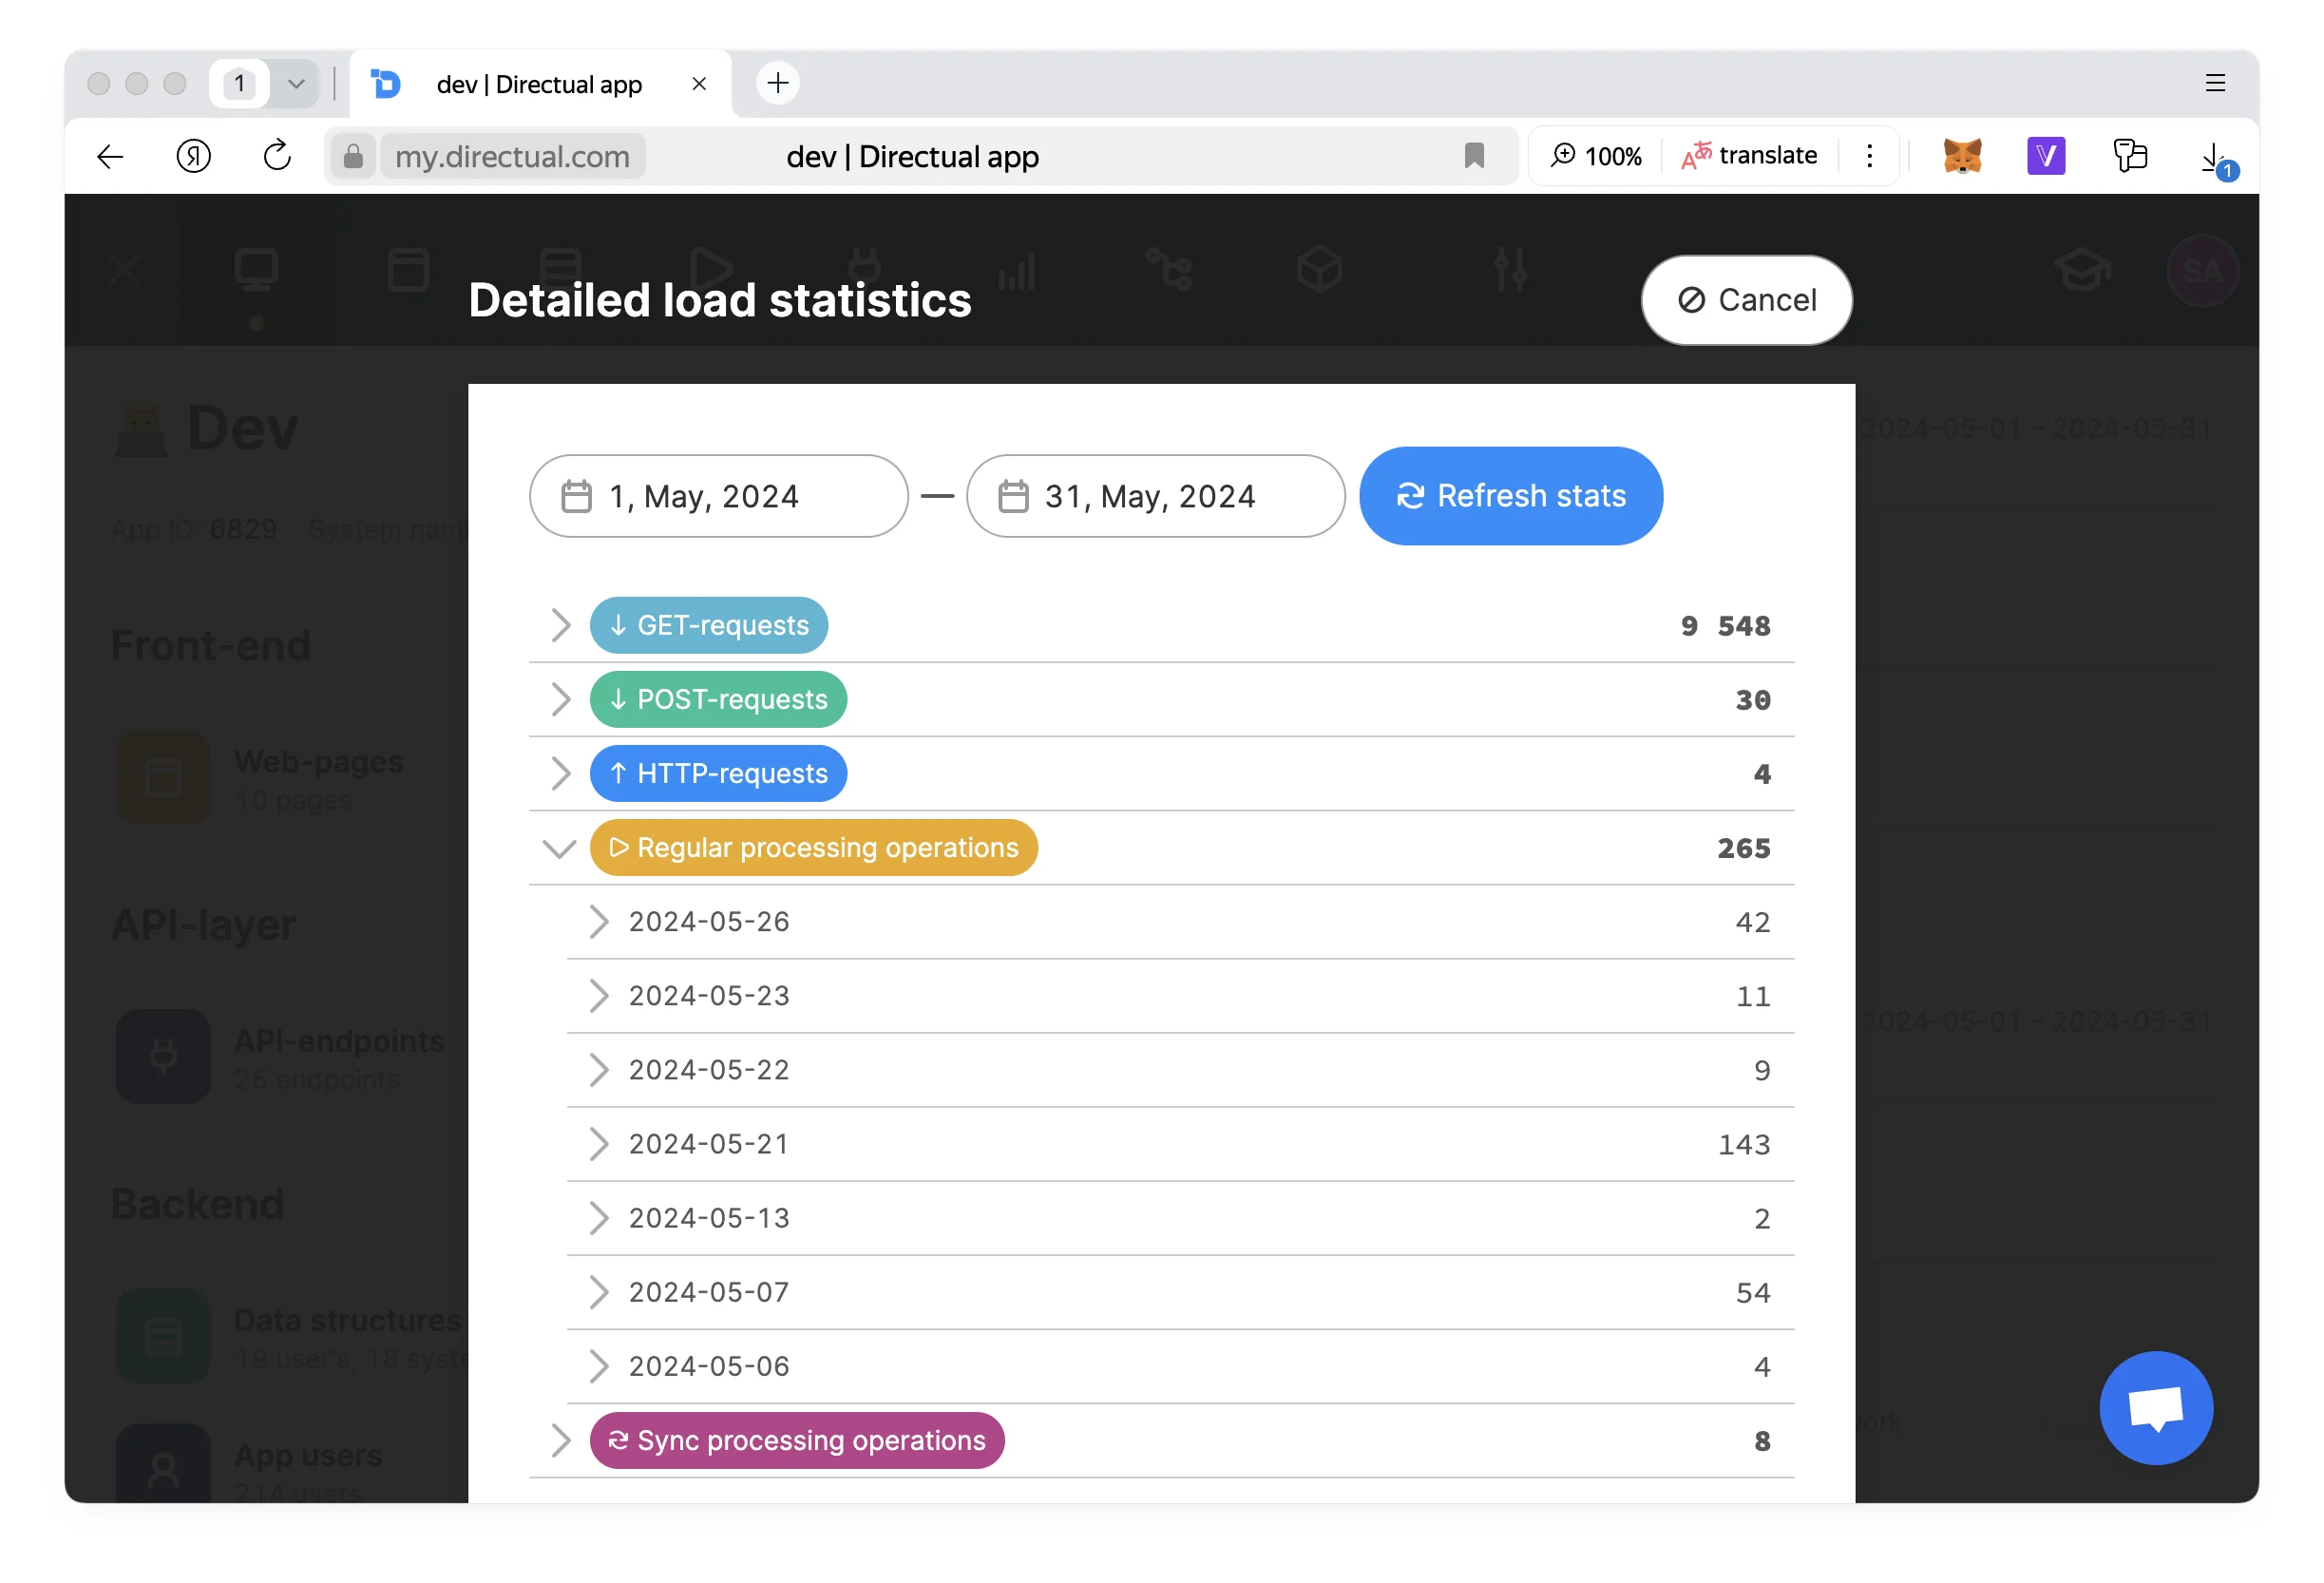Click the Refresh stats button
Image resolution: width=2324 pixels, height=1583 pixels.
(x=1510, y=496)
